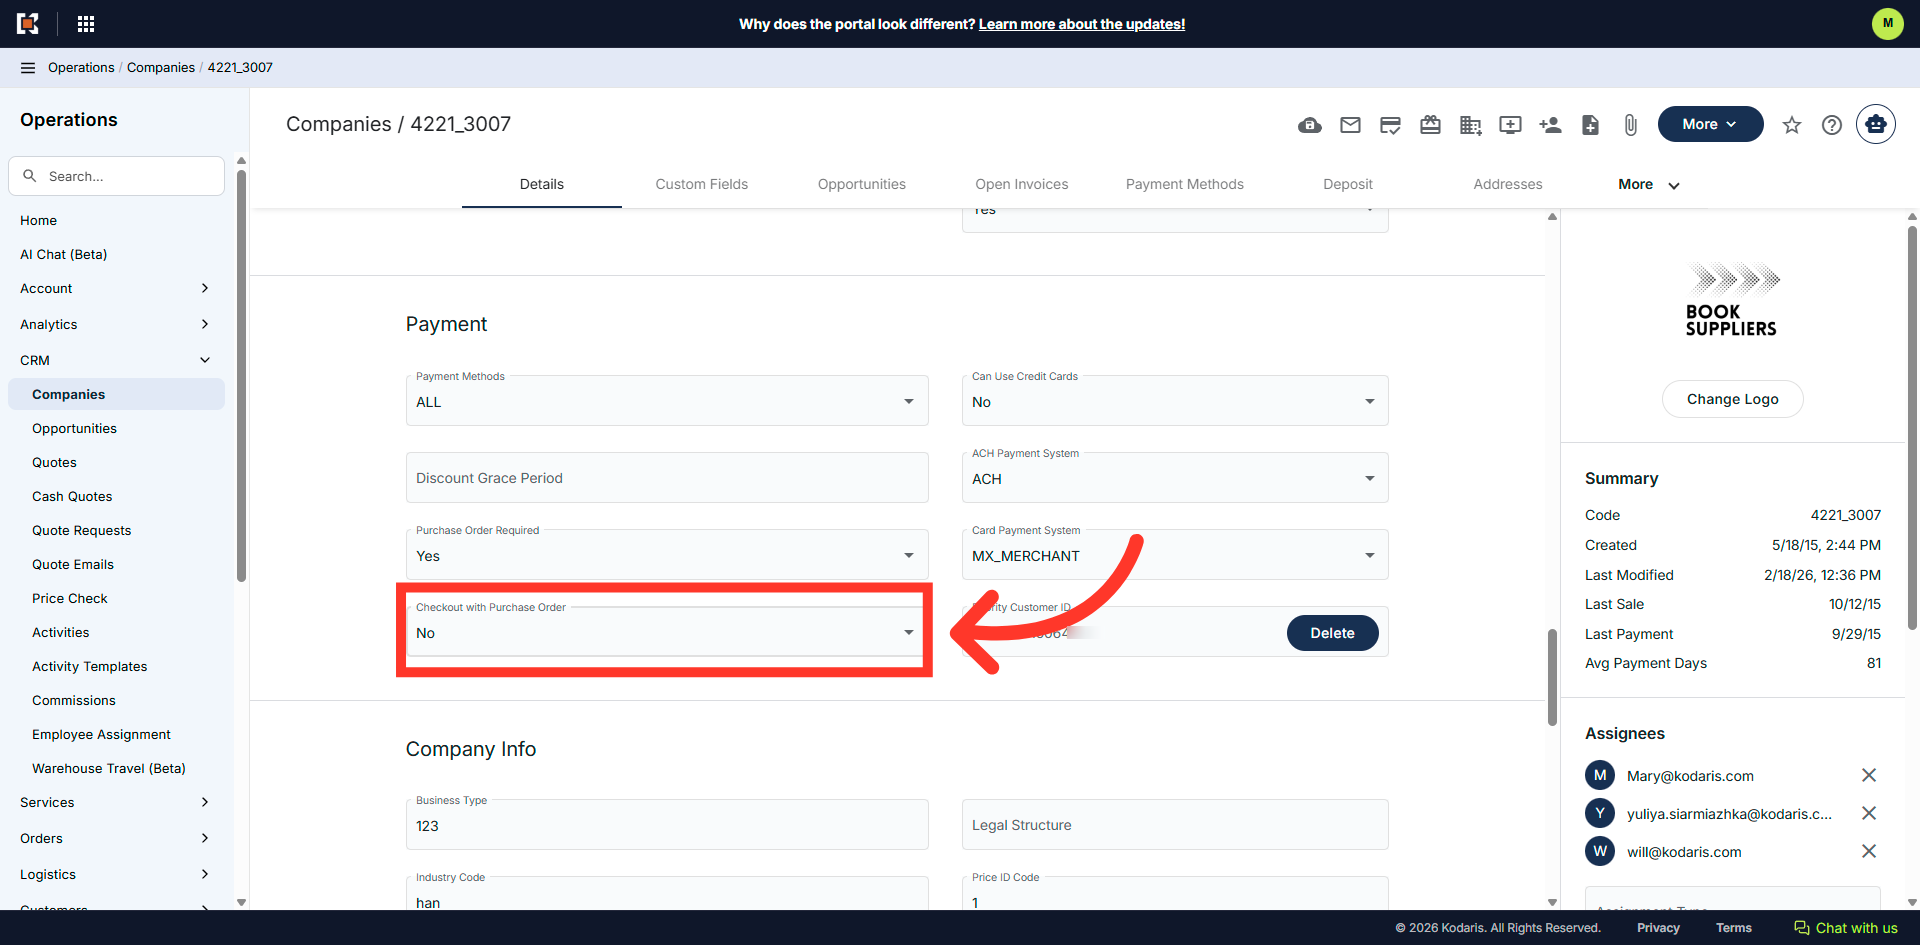Click the Delete button
The width and height of the screenshot is (1920, 945).
click(1332, 633)
